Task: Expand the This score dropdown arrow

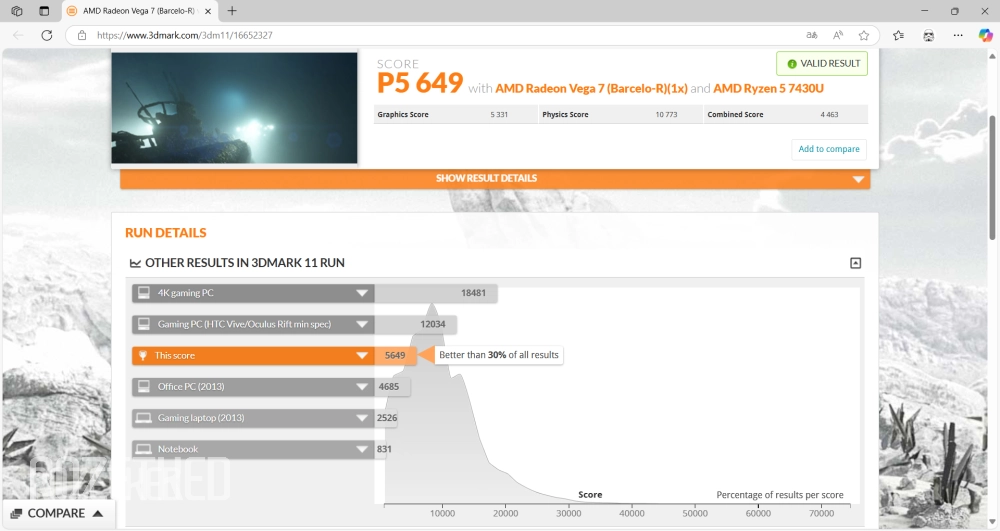Action: click(362, 356)
